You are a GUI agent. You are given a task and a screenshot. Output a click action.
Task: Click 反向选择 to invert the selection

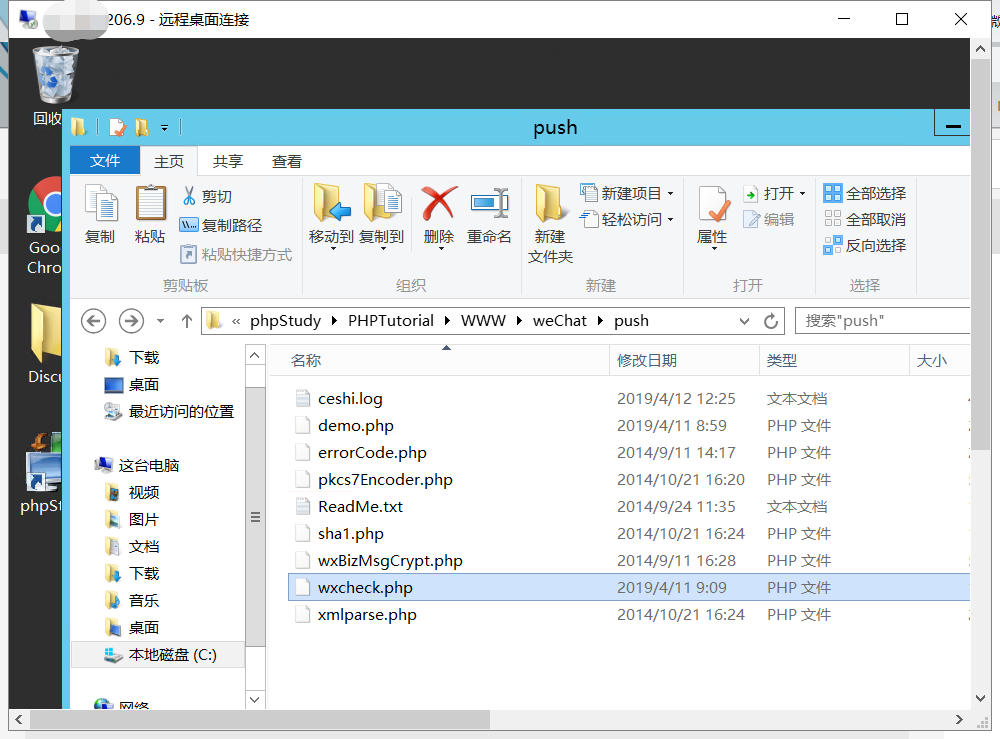(874, 245)
